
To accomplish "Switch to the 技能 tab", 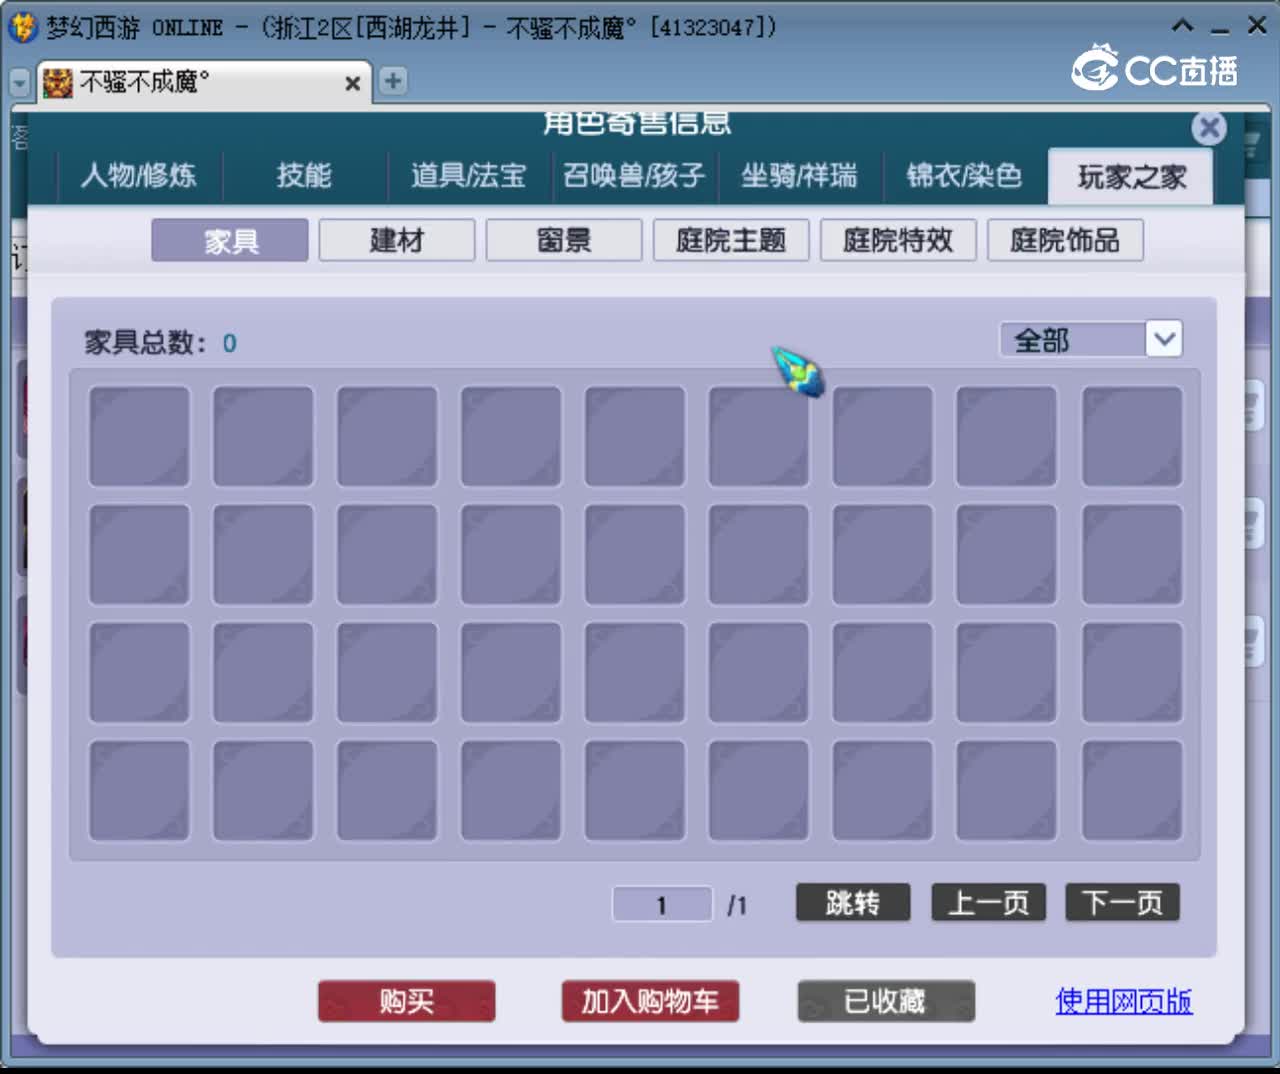I will tap(304, 177).
